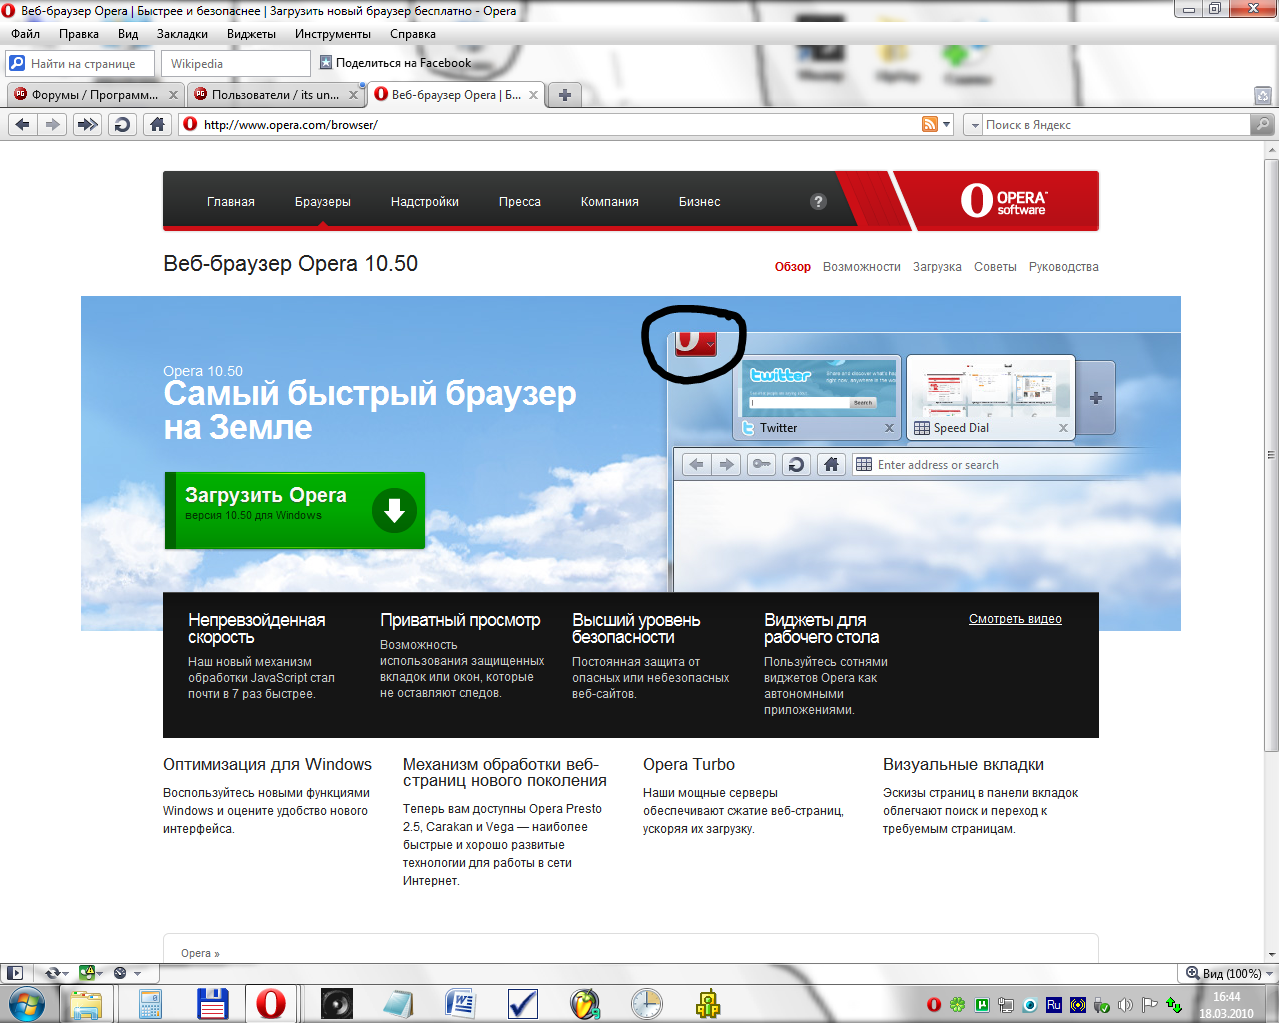Click the Поделиться на Facebook bookmark
This screenshot has height=1023, width=1279.
[395, 63]
